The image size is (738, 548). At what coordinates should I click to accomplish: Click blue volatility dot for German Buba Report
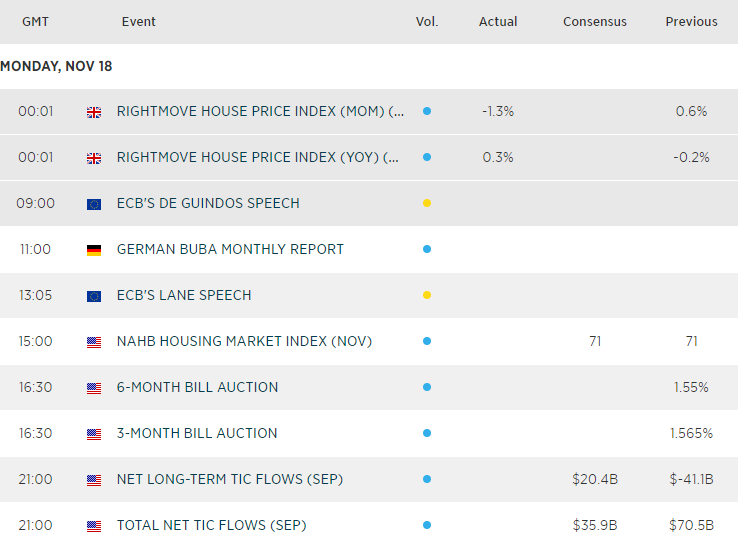click(427, 250)
